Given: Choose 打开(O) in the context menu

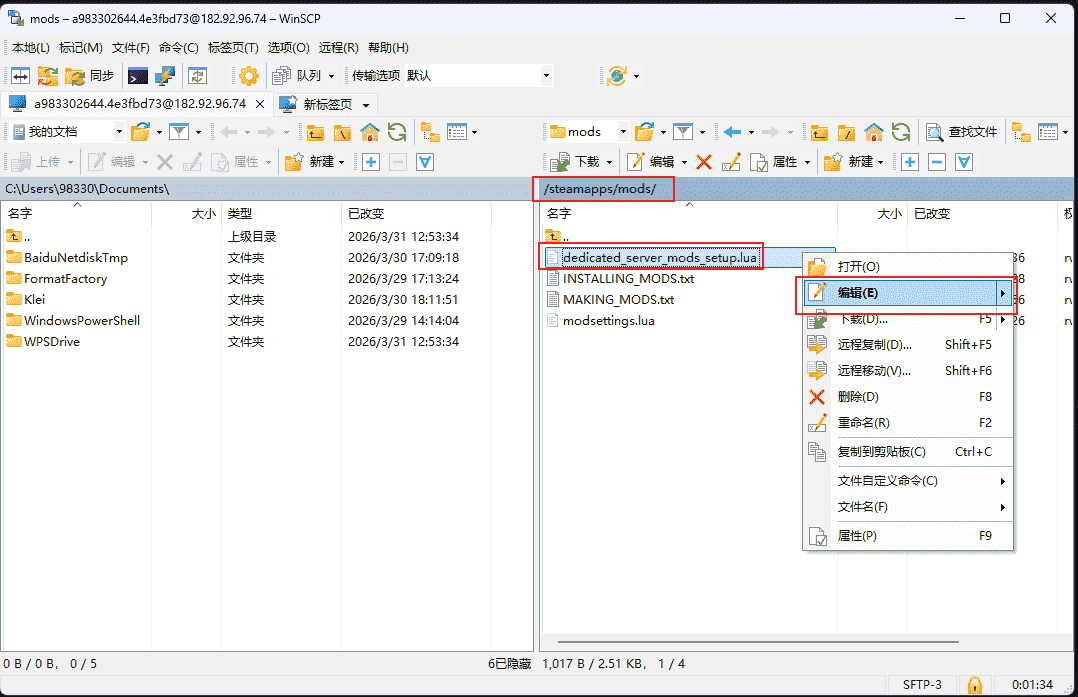Looking at the screenshot, I should [x=908, y=267].
